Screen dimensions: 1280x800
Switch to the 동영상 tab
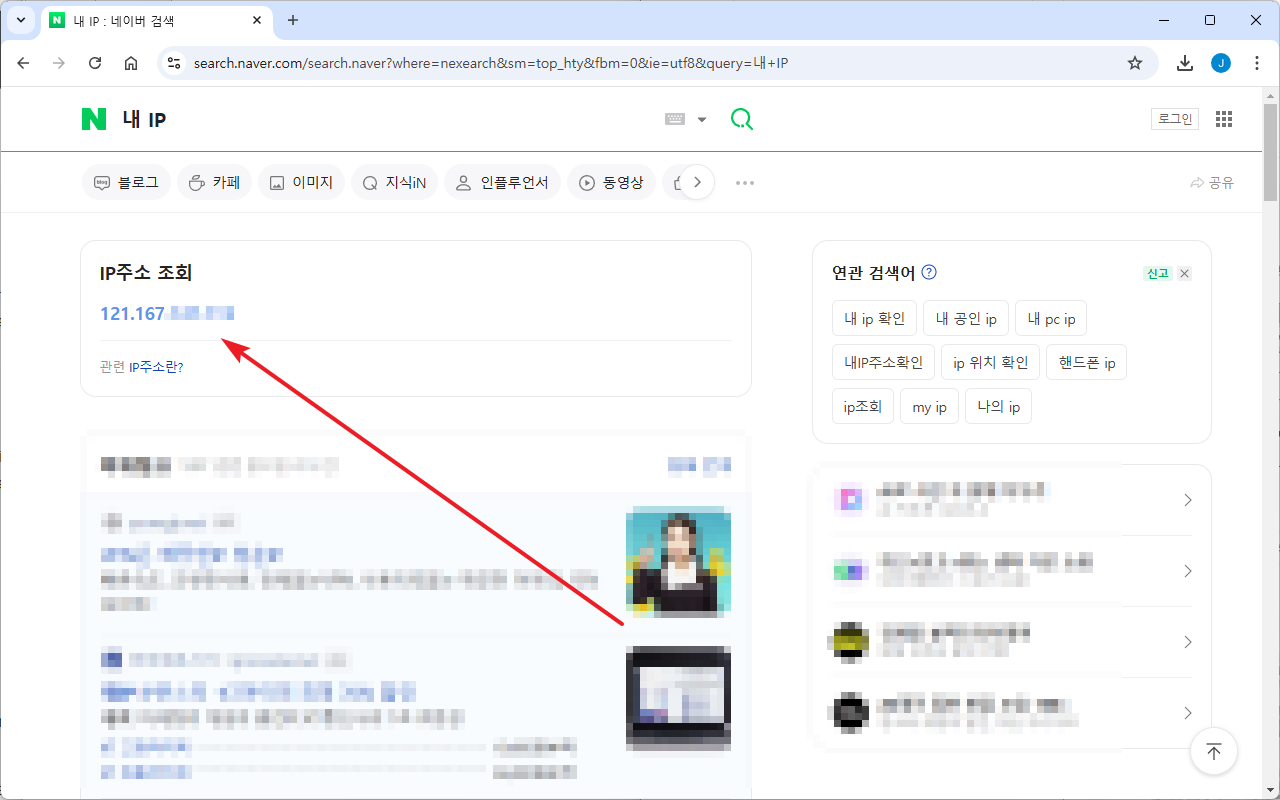(x=611, y=183)
